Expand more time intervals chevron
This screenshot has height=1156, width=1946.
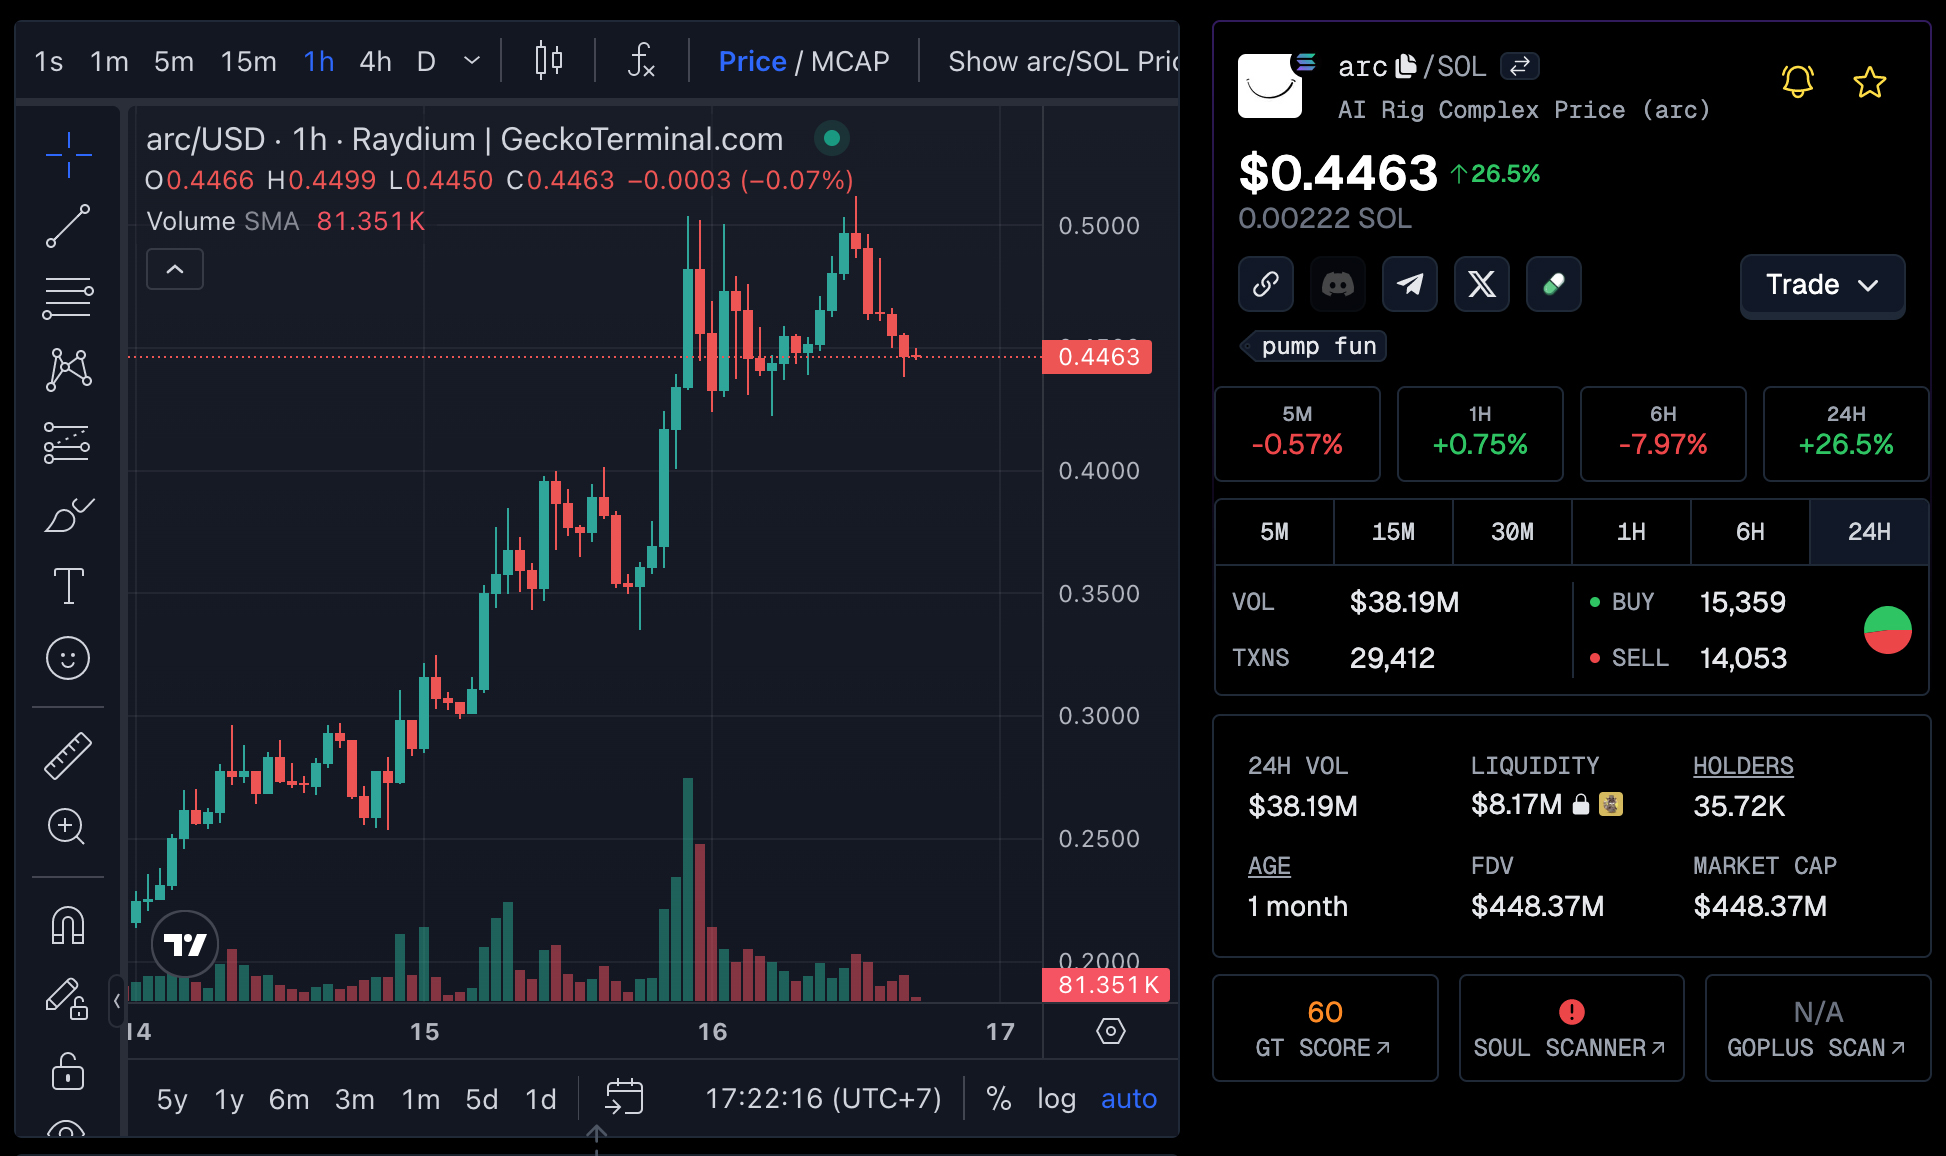[x=472, y=61]
